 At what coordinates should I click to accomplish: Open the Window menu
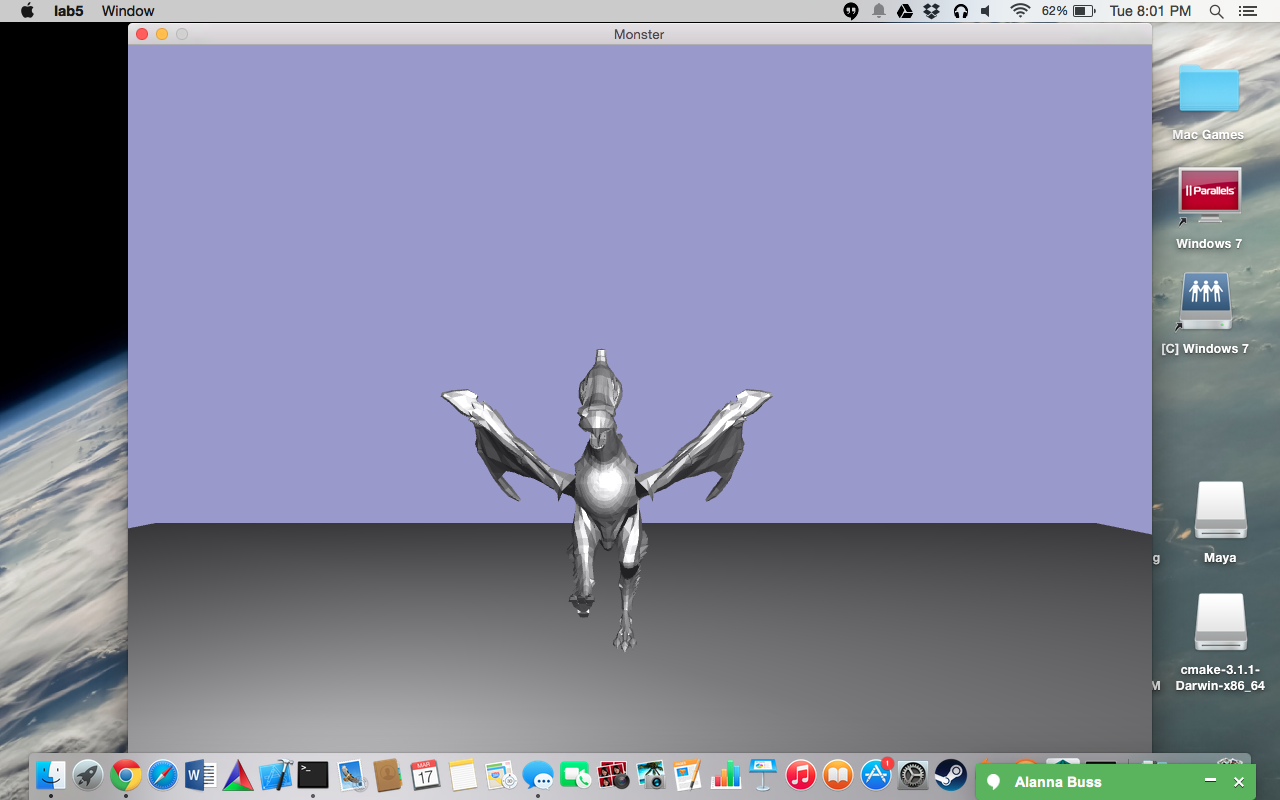click(x=128, y=11)
